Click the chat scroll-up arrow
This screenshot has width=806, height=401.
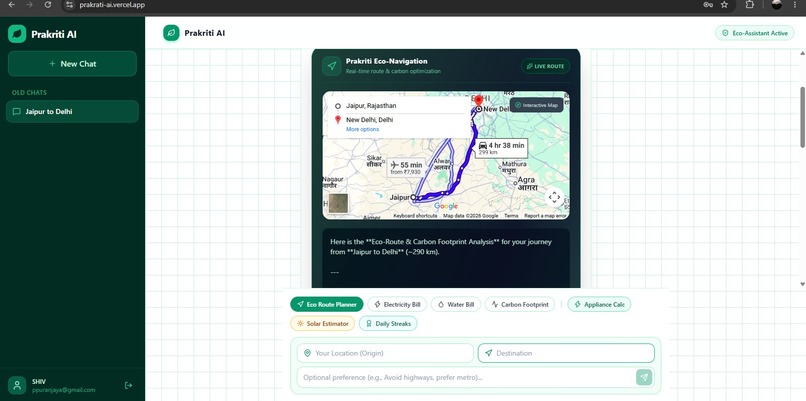803,53
